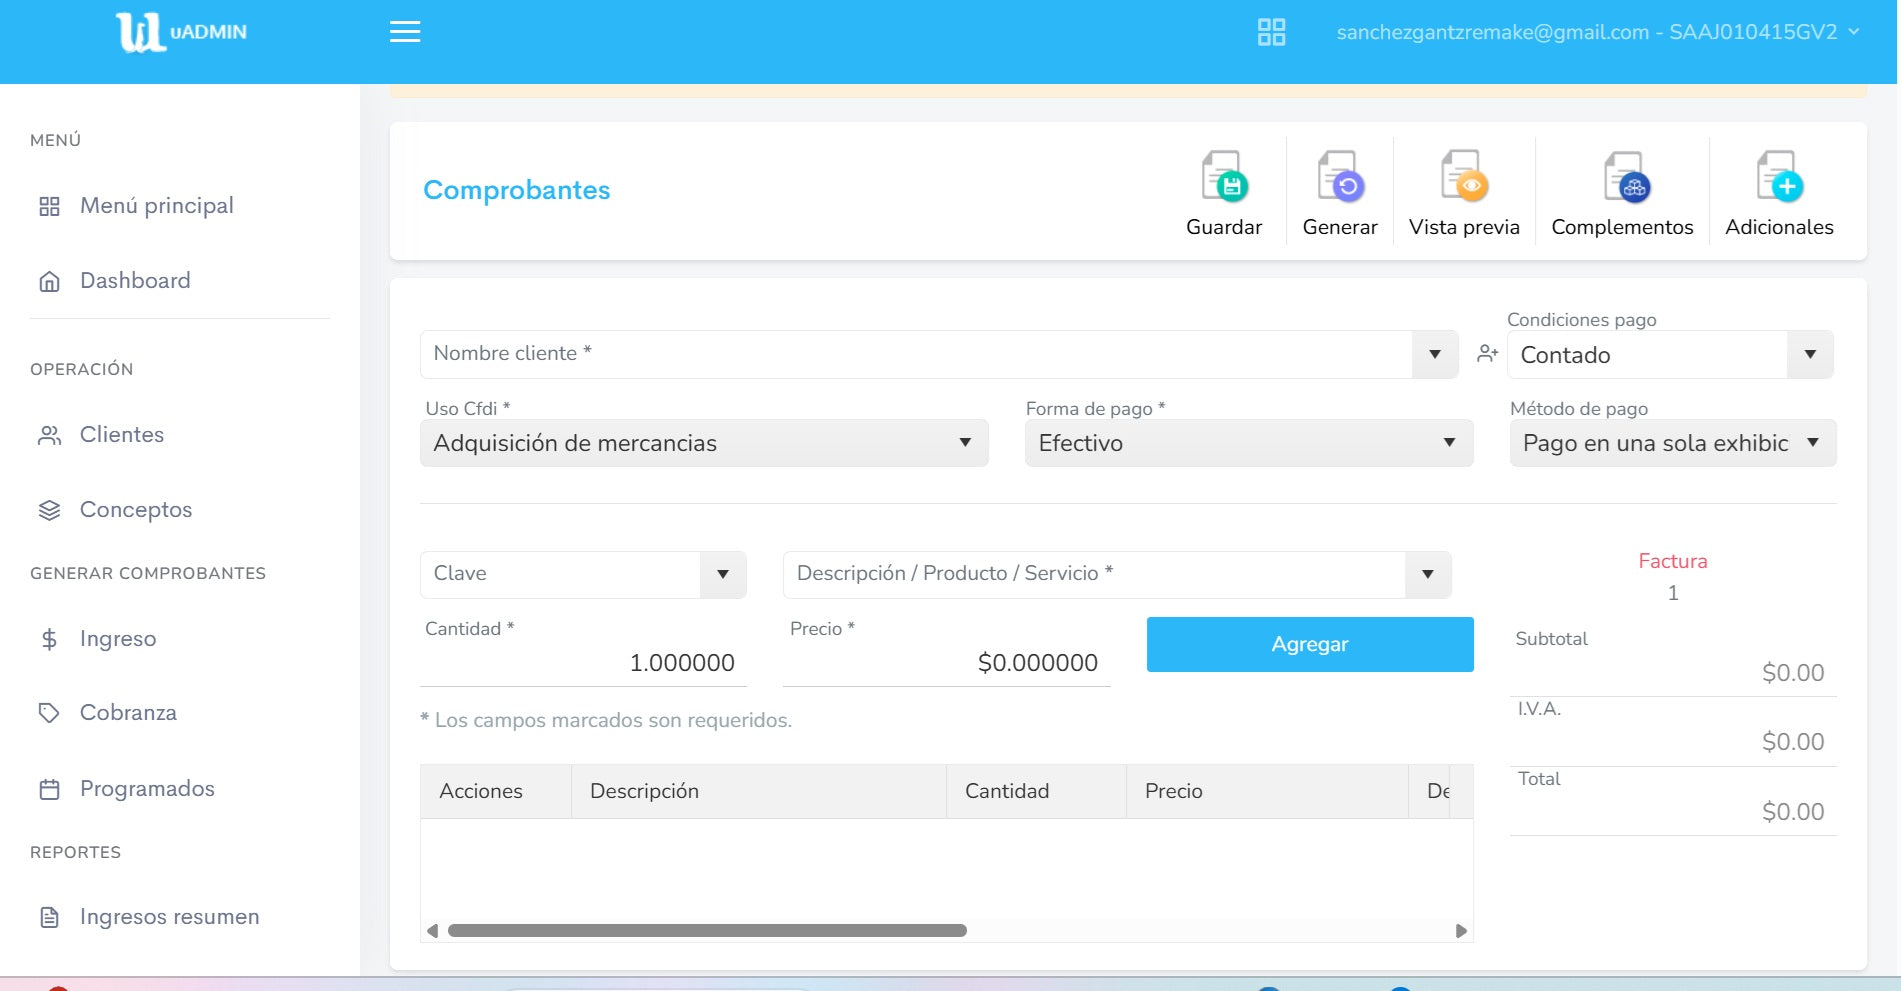1901x991 pixels.
Task: Click the add new client icon
Action: [1487, 354]
